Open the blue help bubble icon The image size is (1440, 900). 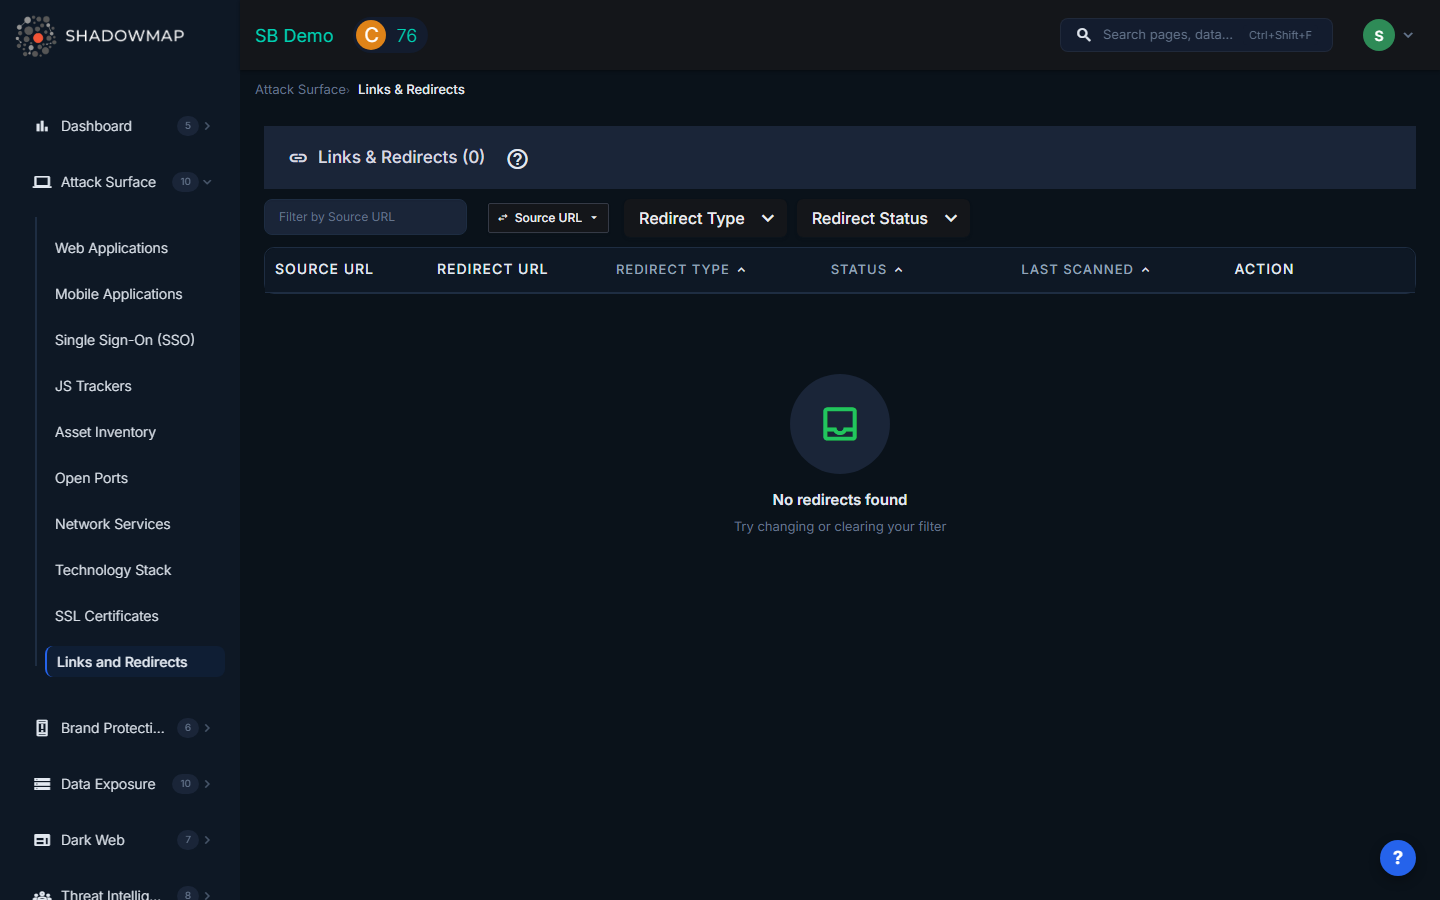point(1397,857)
